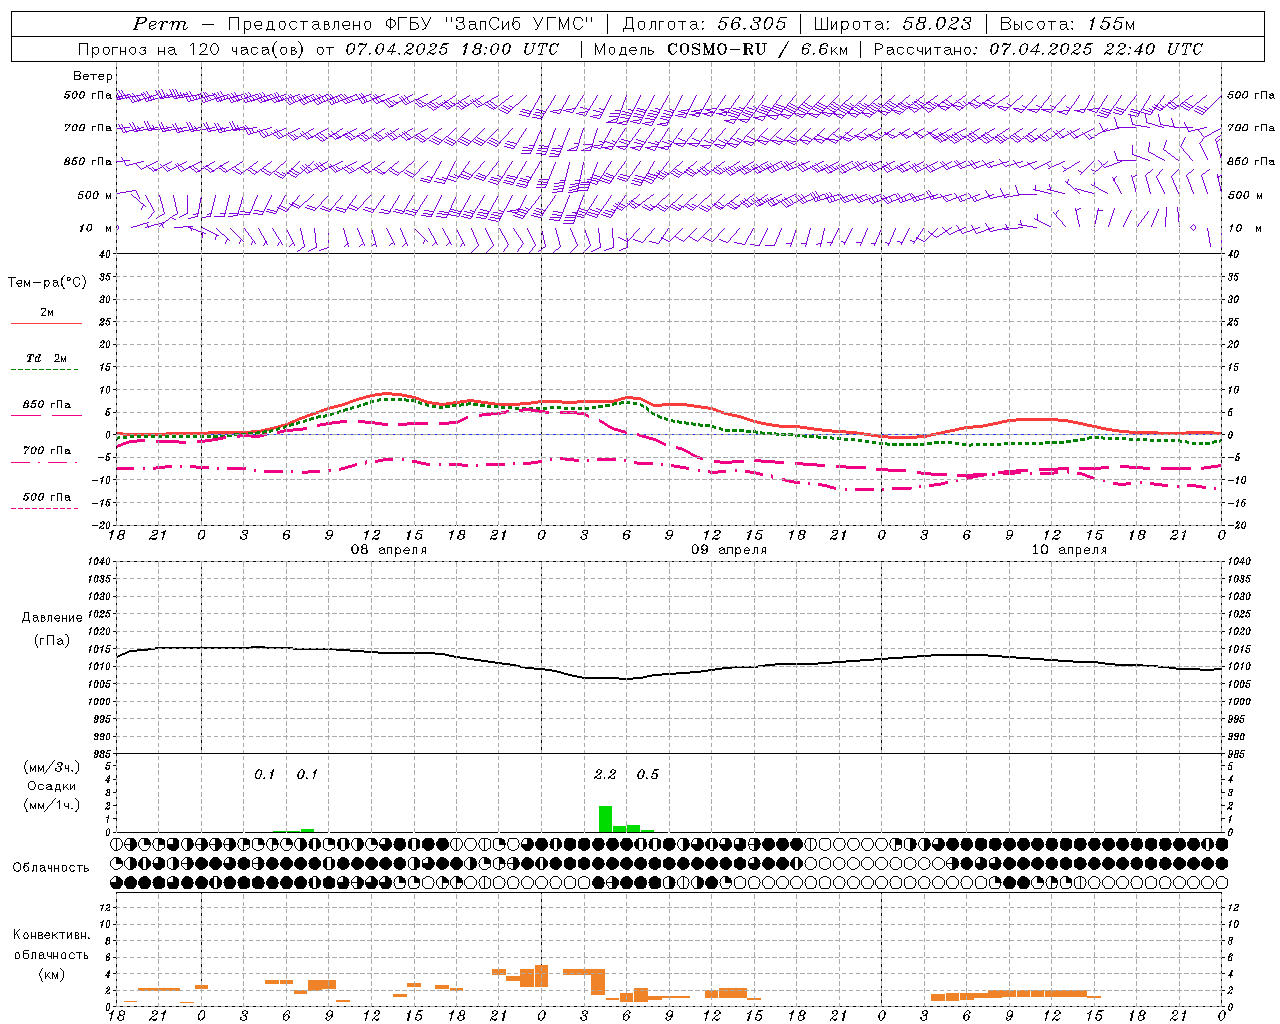This screenshot has width=1280, height=1024.
Task: Click the "Тем-ра(°C)" temperature panel label
Action: point(47,283)
